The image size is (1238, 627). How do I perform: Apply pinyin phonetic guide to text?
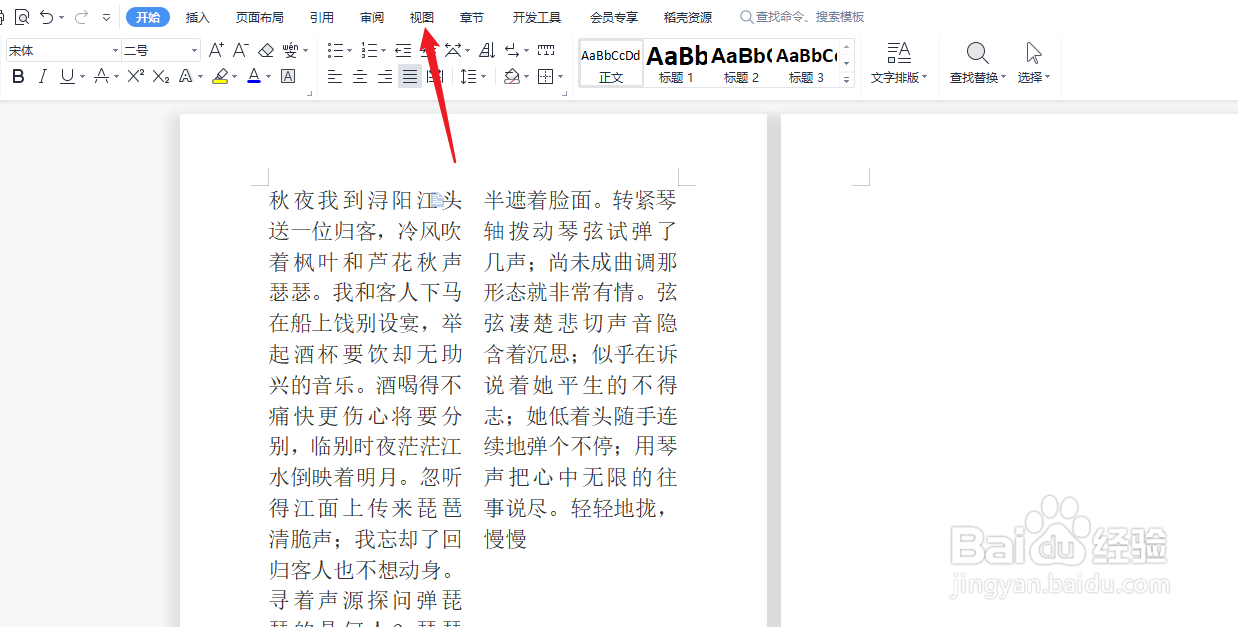coord(291,50)
